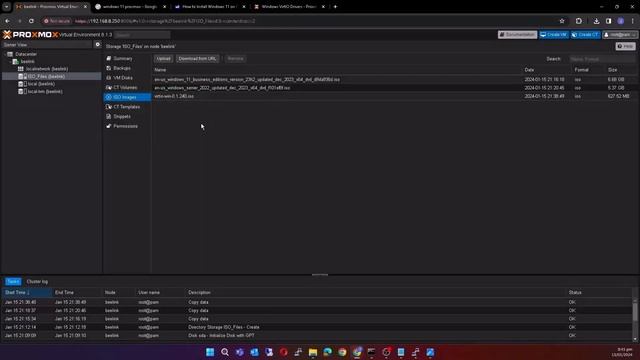Open the browser side panel icon
The height and width of the screenshot is (360, 640).
pyautogui.click(x=609, y=21)
